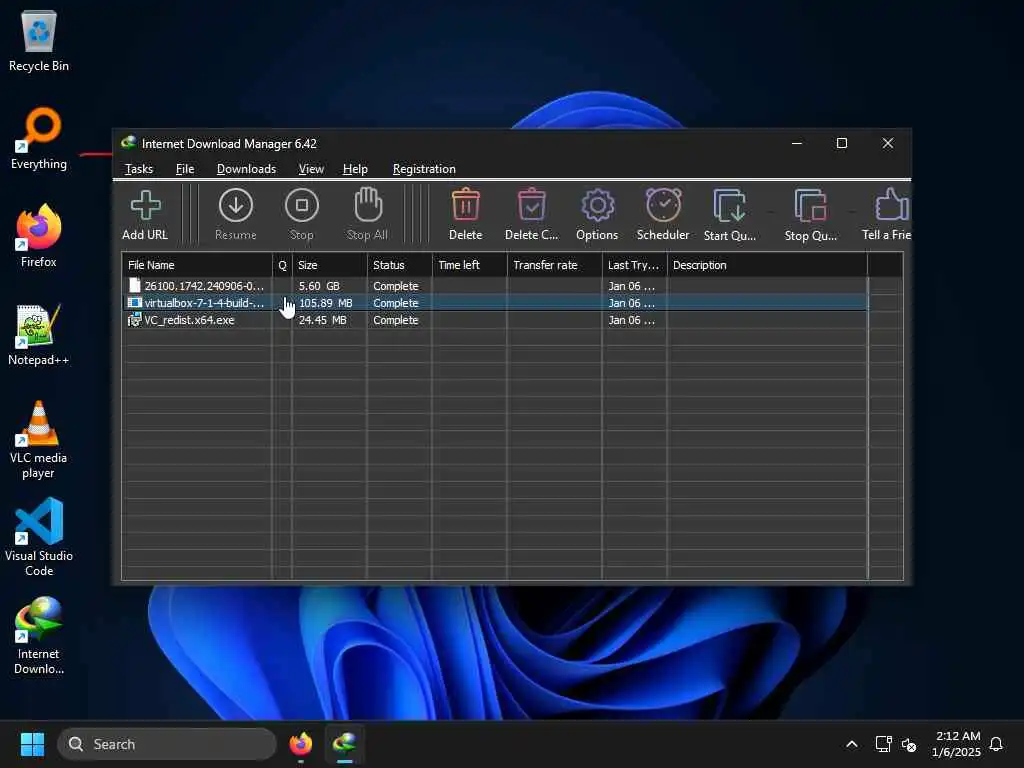This screenshot has width=1024, height=768.
Task: Click the IDM taskbar icon
Action: pos(345,744)
